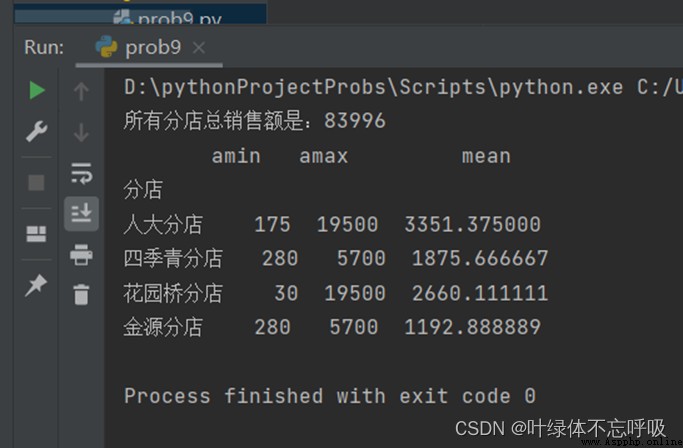The image size is (683, 448).
Task: Clear console with trash can icon
Action: [81, 295]
